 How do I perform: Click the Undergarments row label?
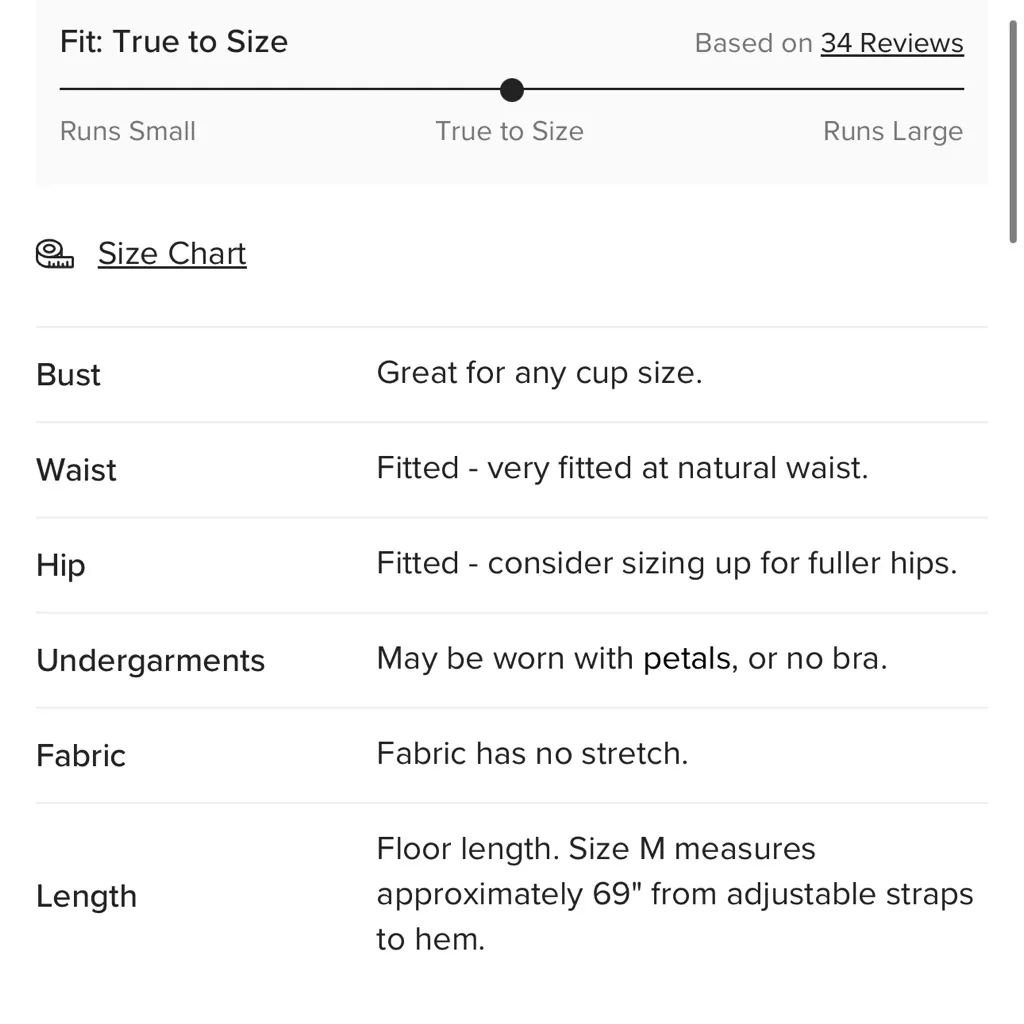coord(151,660)
